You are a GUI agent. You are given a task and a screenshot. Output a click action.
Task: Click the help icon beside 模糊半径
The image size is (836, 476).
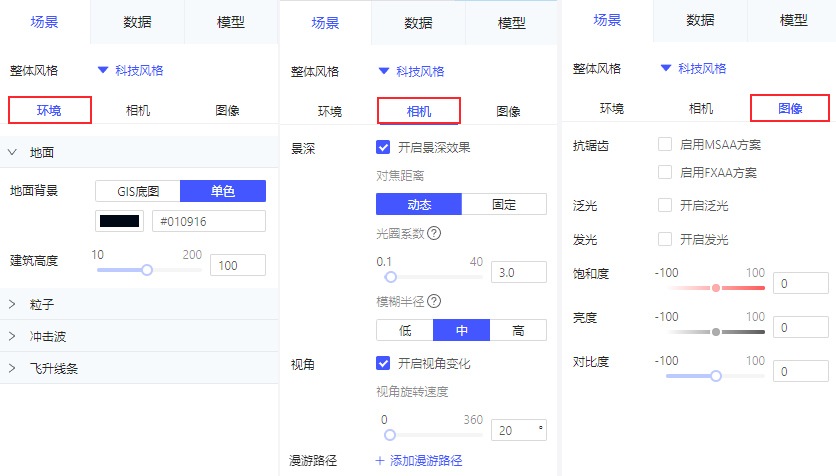434,301
